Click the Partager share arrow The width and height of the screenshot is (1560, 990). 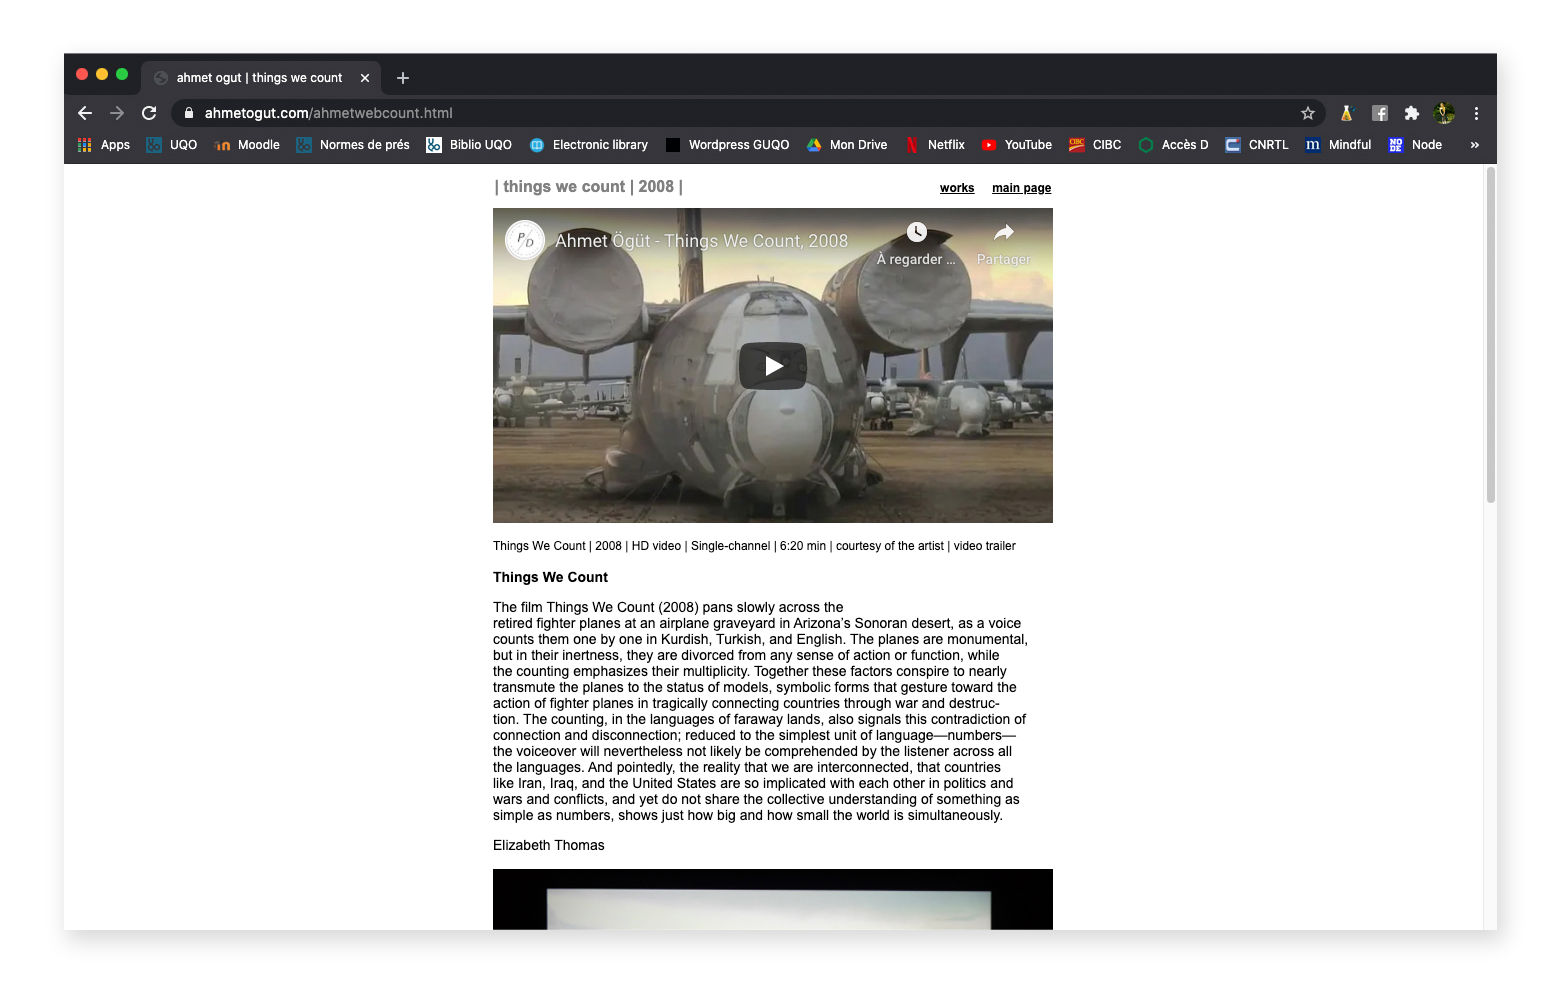[1004, 232]
